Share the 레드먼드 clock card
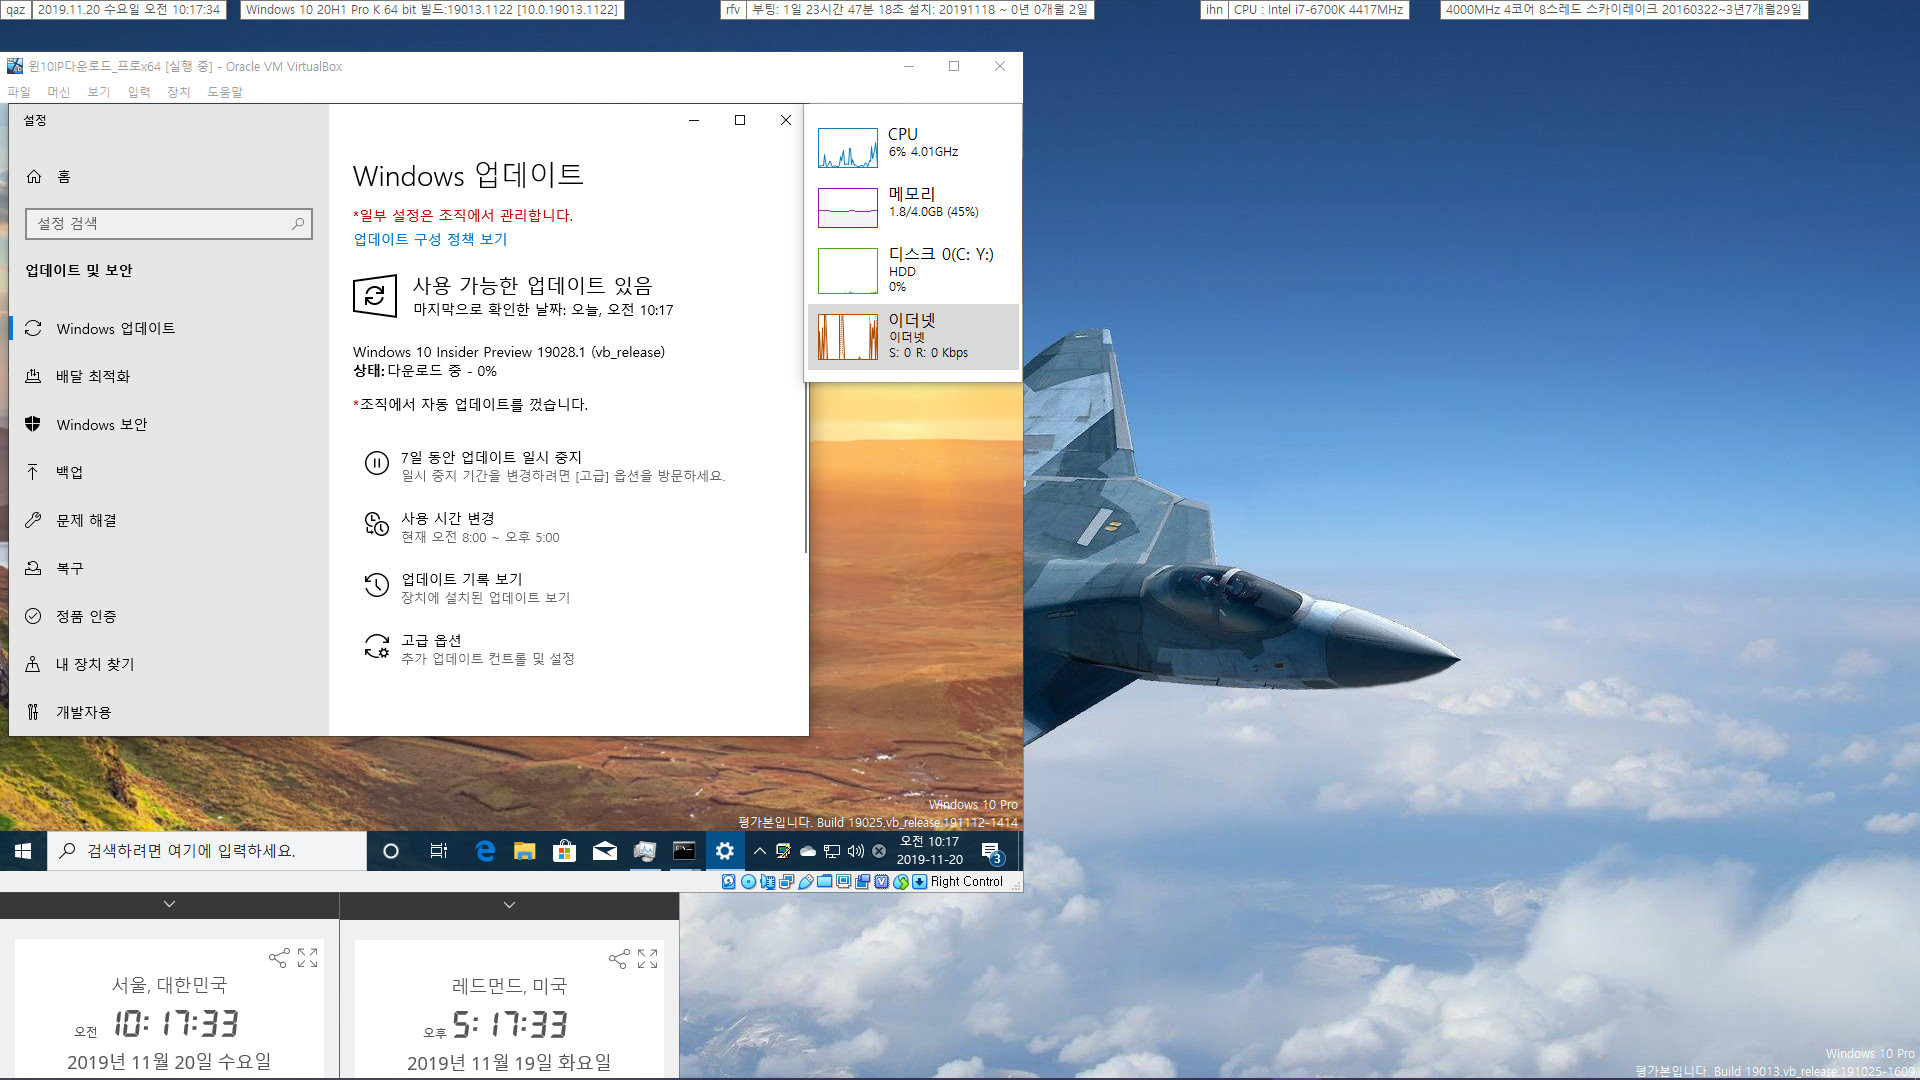Viewport: 1920px width, 1080px height. 619,959
